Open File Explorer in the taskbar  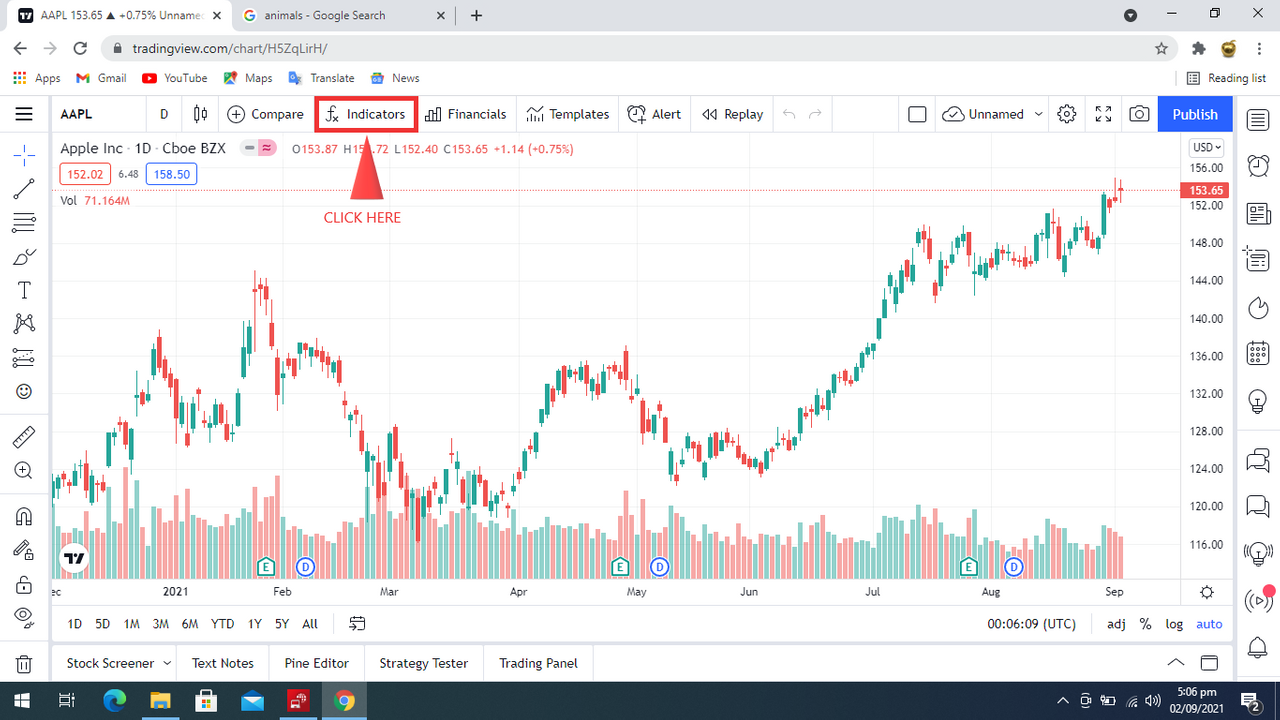(x=161, y=700)
